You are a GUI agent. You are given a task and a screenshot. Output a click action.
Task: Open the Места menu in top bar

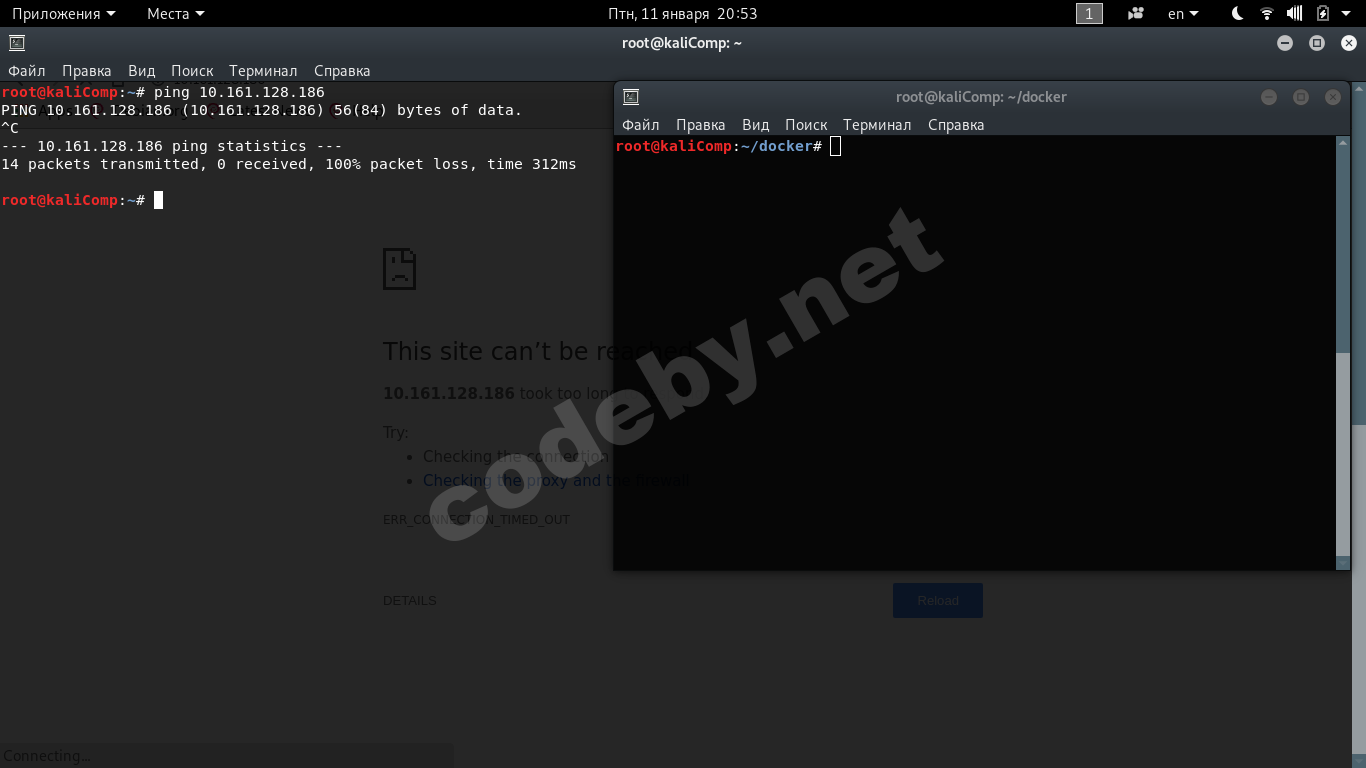(x=175, y=14)
